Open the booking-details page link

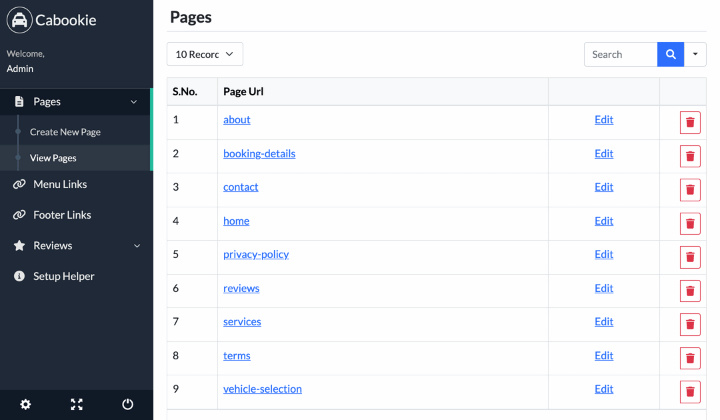(x=259, y=154)
